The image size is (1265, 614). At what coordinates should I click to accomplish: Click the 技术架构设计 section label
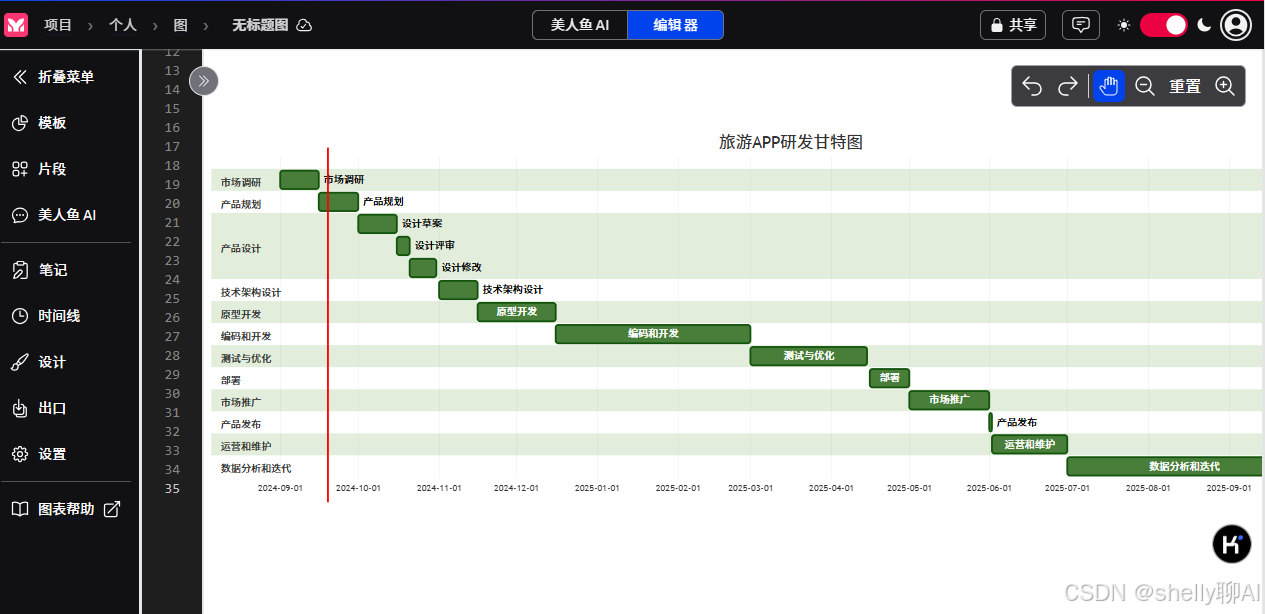pyautogui.click(x=251, y=292)
